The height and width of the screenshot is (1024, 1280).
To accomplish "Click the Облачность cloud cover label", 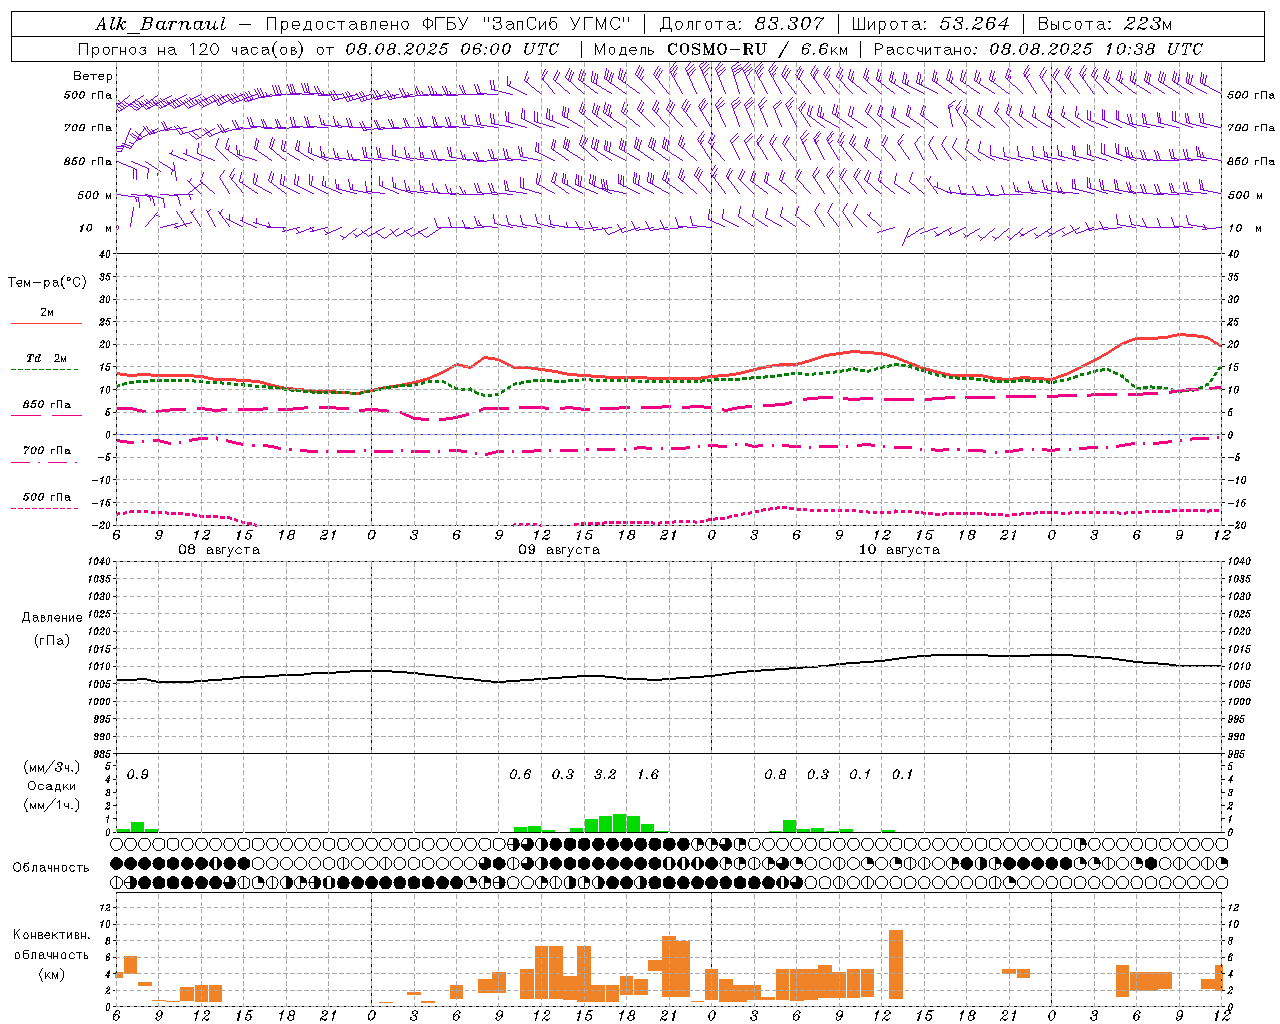I will pos(51,868).
